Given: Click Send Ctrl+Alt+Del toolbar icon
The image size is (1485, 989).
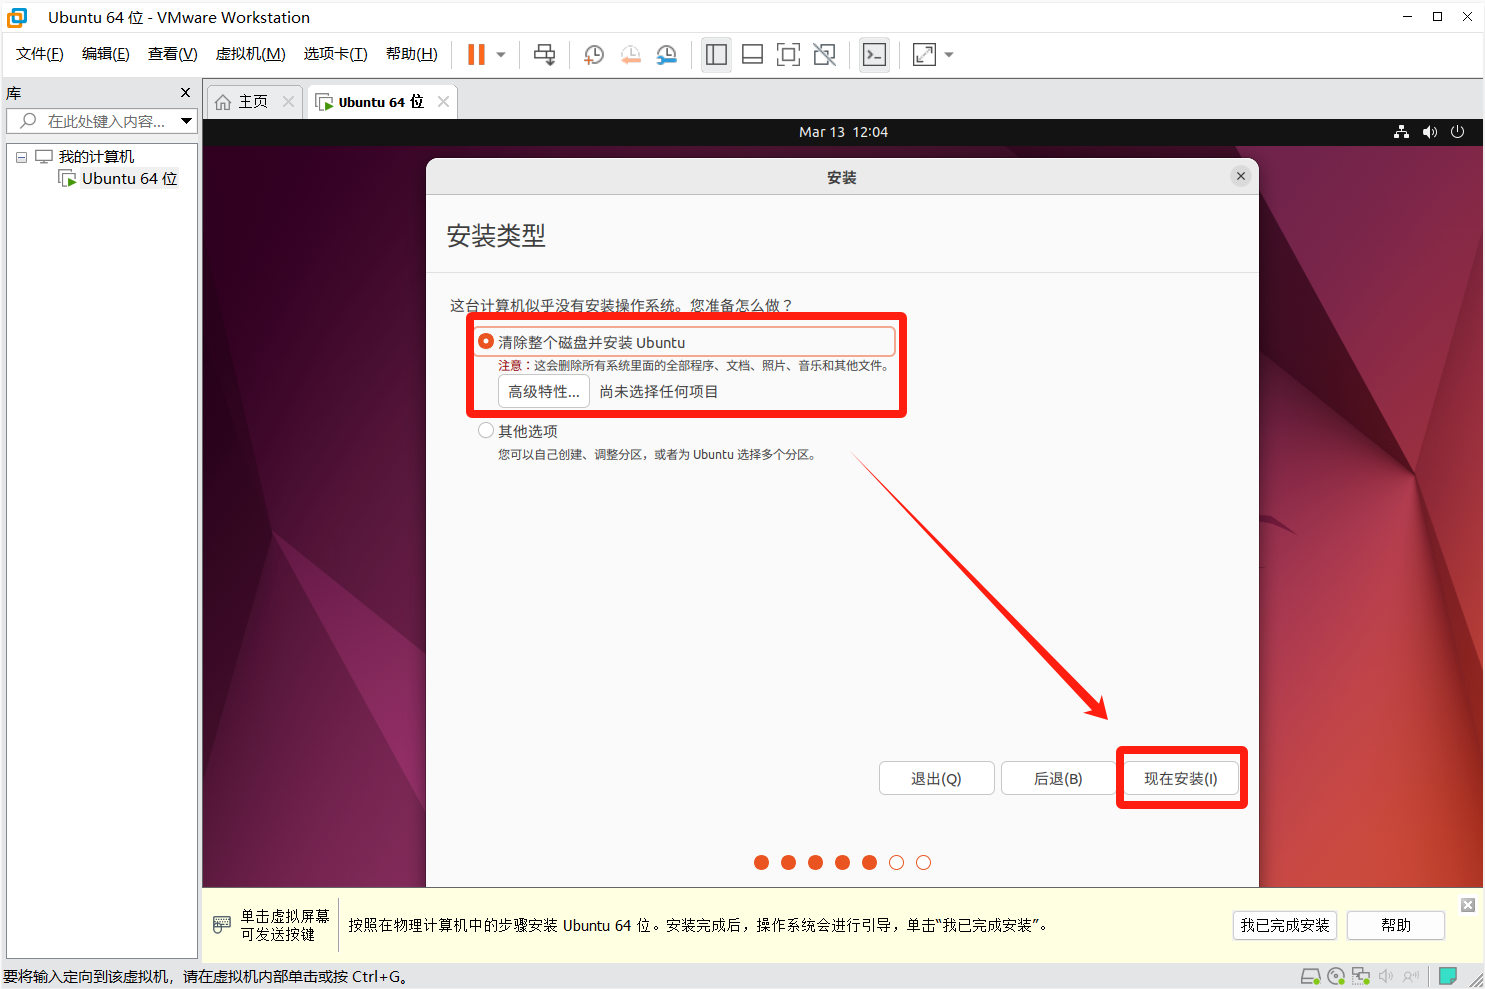Looking at the screenshot, I should pyautogui.click(x=544, y=55).
